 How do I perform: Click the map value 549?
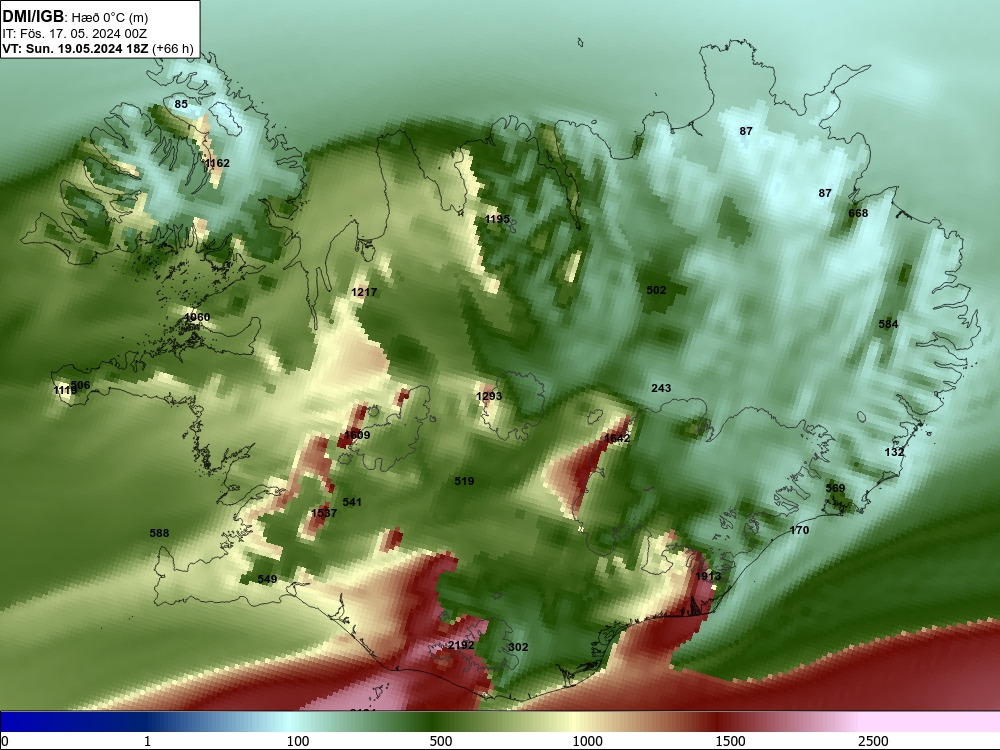pos(267,579)
